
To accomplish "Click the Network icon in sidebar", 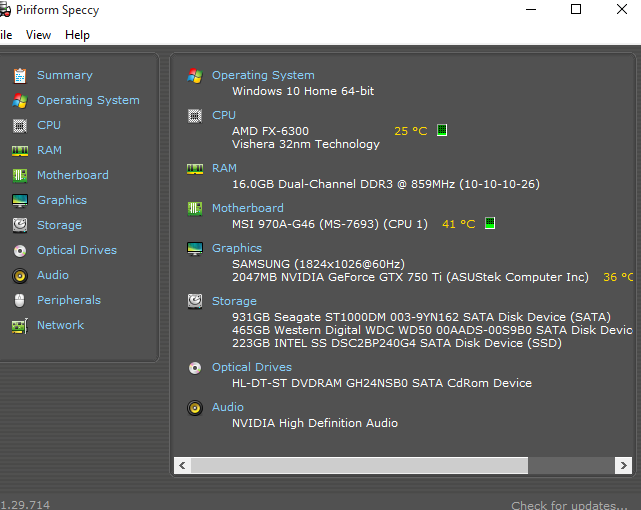I will [19, 325].
